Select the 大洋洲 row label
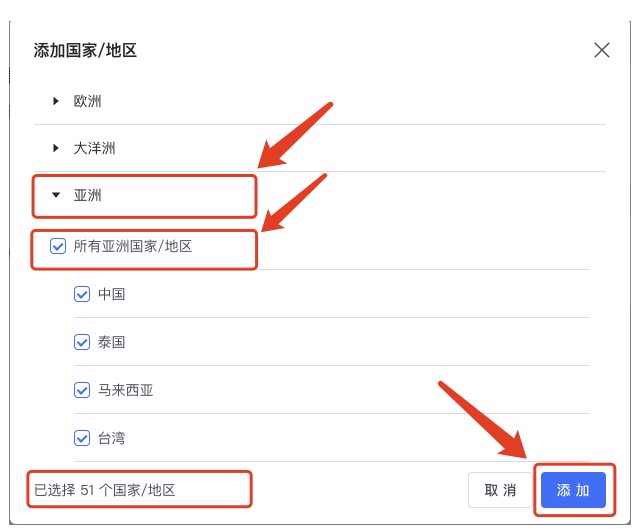The image size is (635, 529). click(94, 148)
